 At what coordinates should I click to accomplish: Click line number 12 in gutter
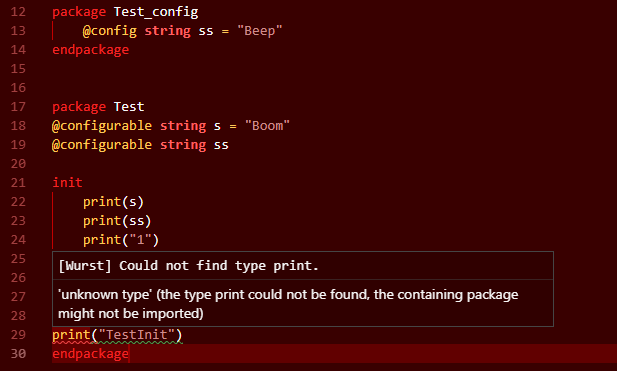18,12
